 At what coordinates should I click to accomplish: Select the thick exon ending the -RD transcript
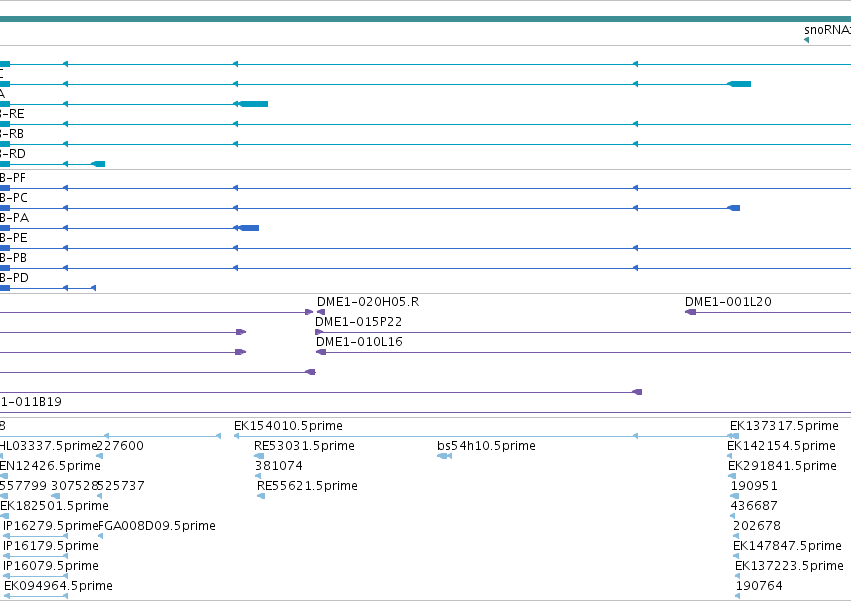click(x=98, y=164)
